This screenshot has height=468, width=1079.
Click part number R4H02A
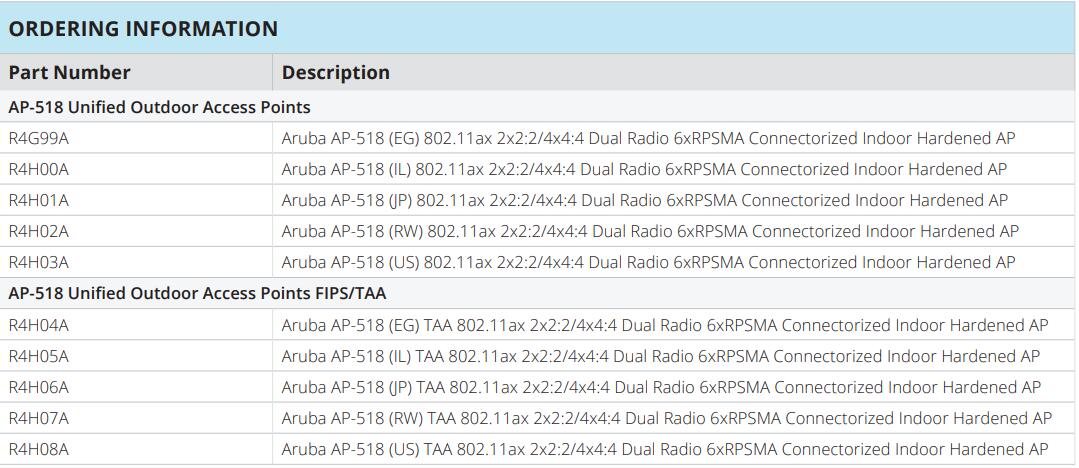pos(39,231)
